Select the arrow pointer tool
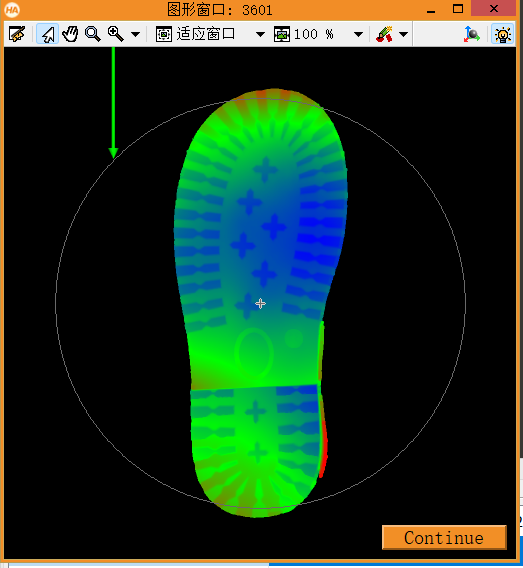The height and width of the screenshot is (568, 523). (47, 34)
